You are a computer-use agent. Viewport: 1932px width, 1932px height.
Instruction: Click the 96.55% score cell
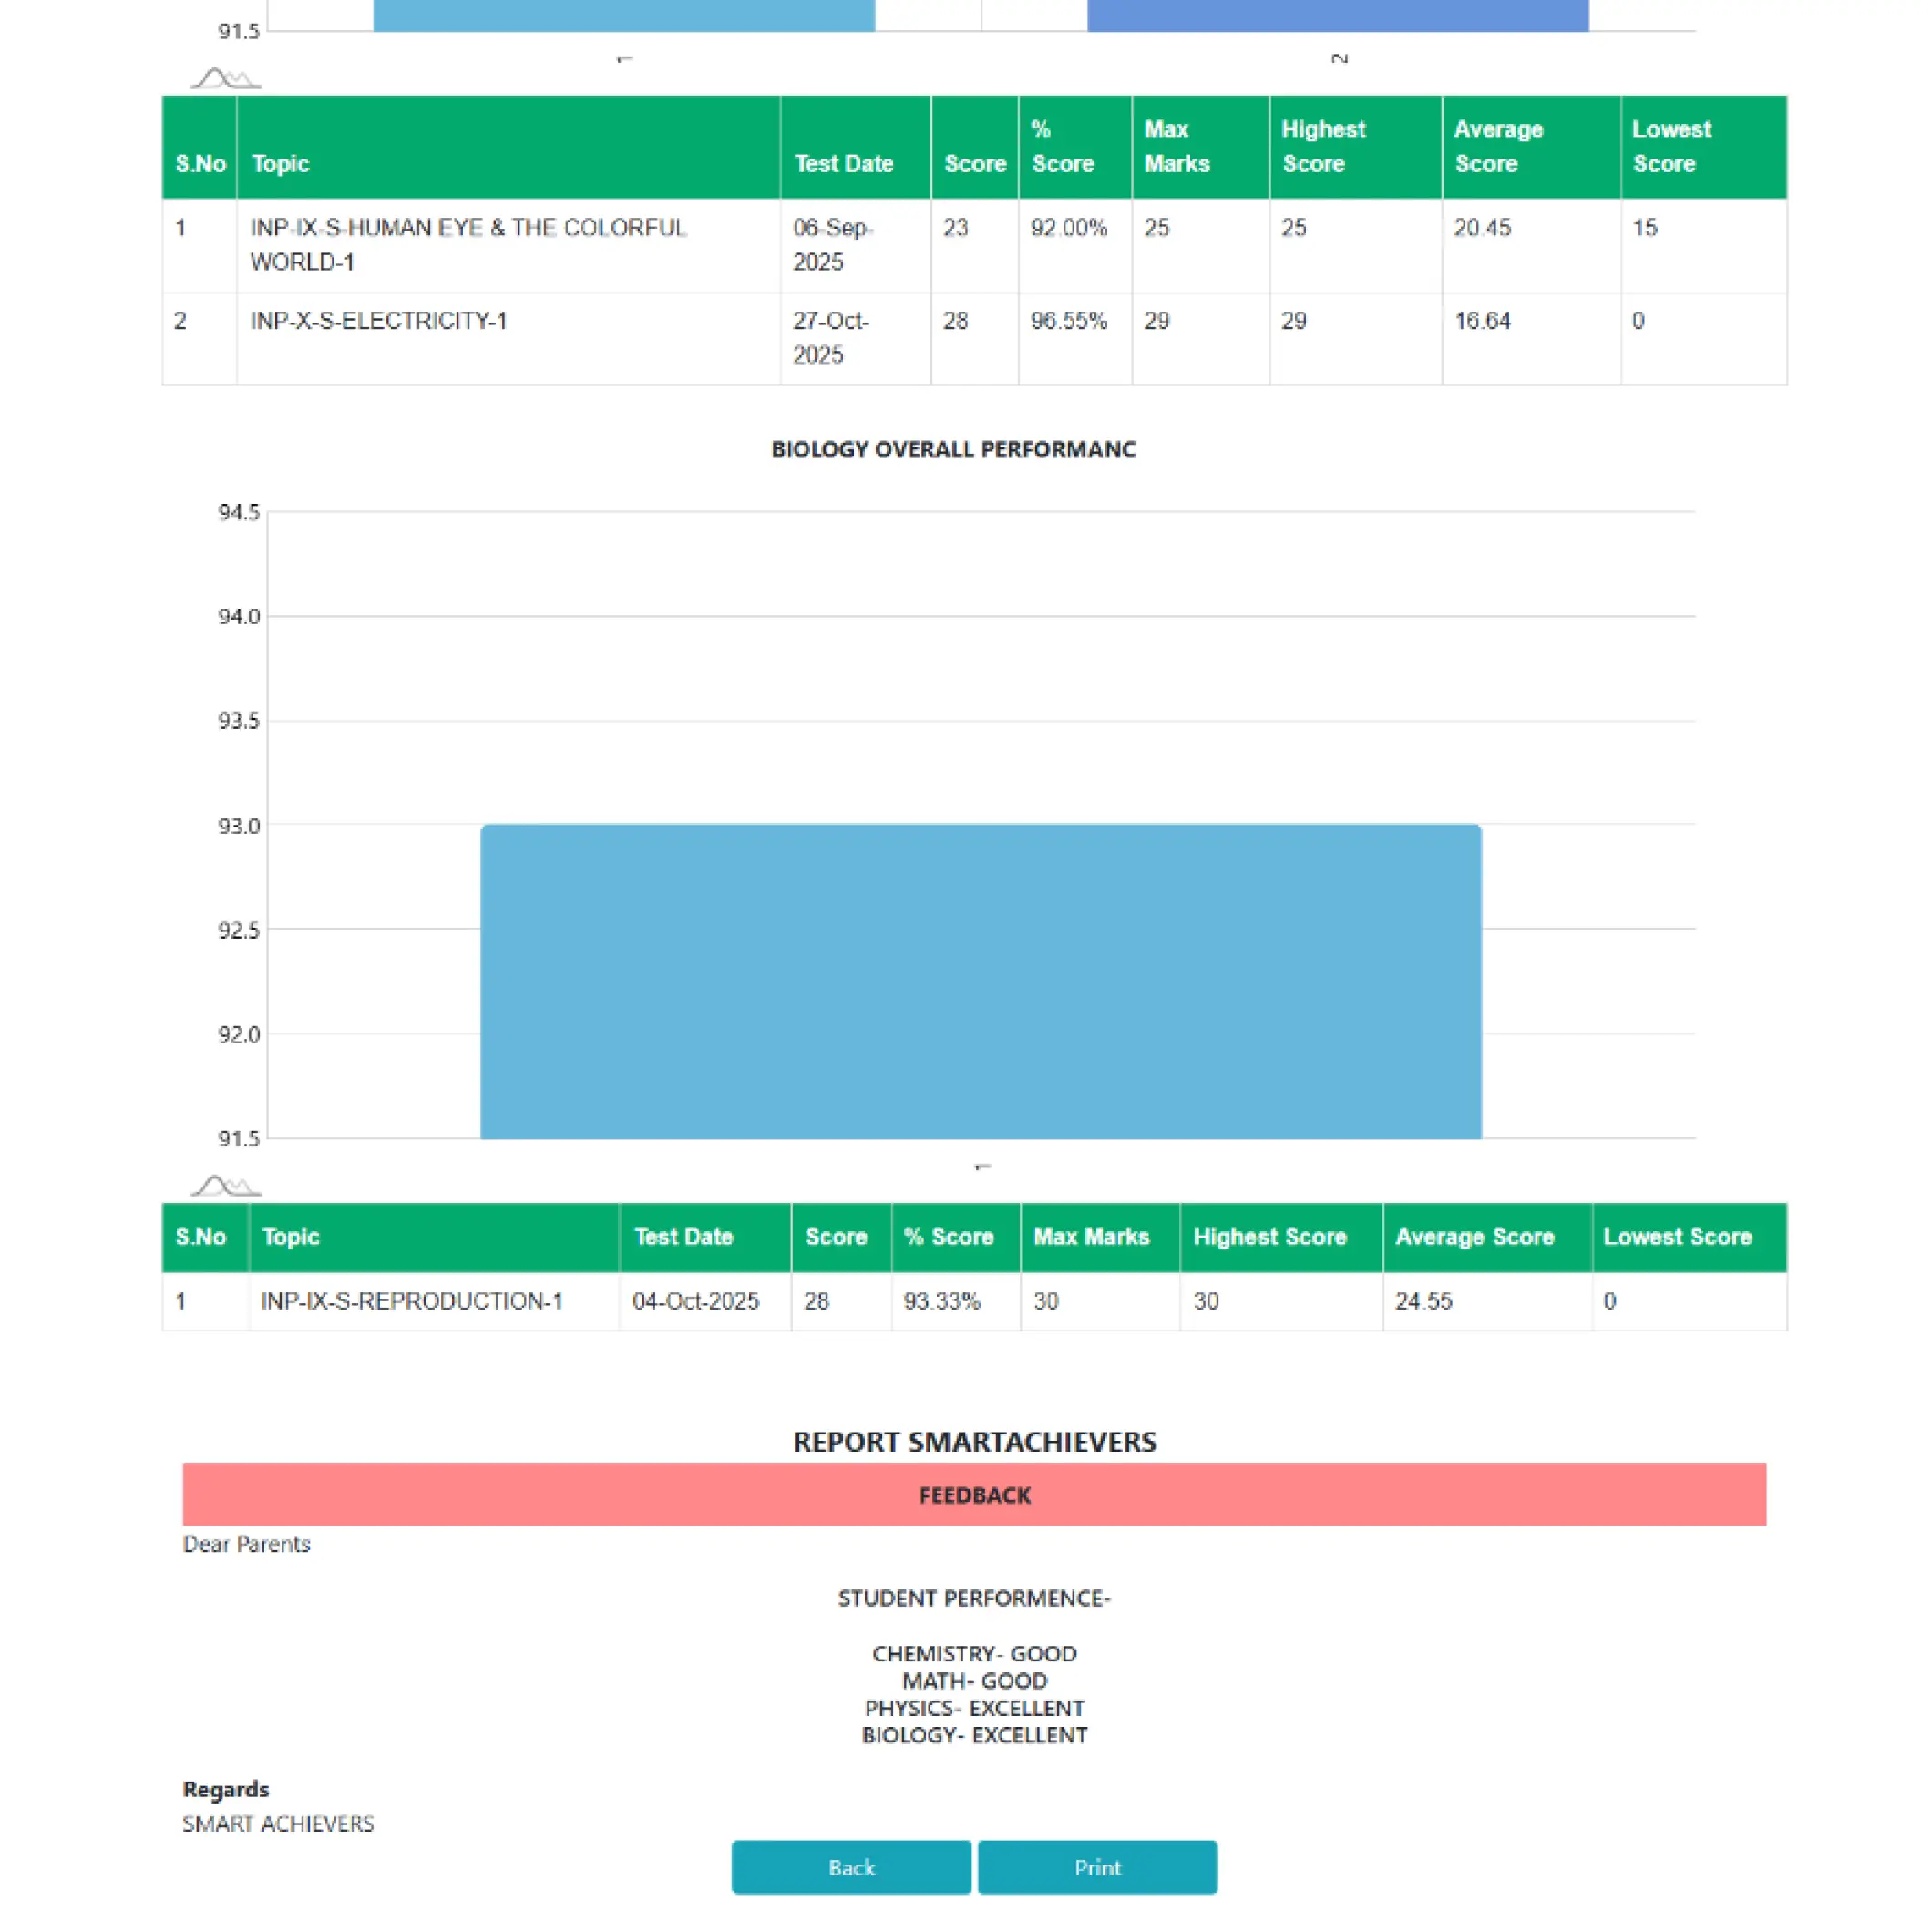[1068, 321]
